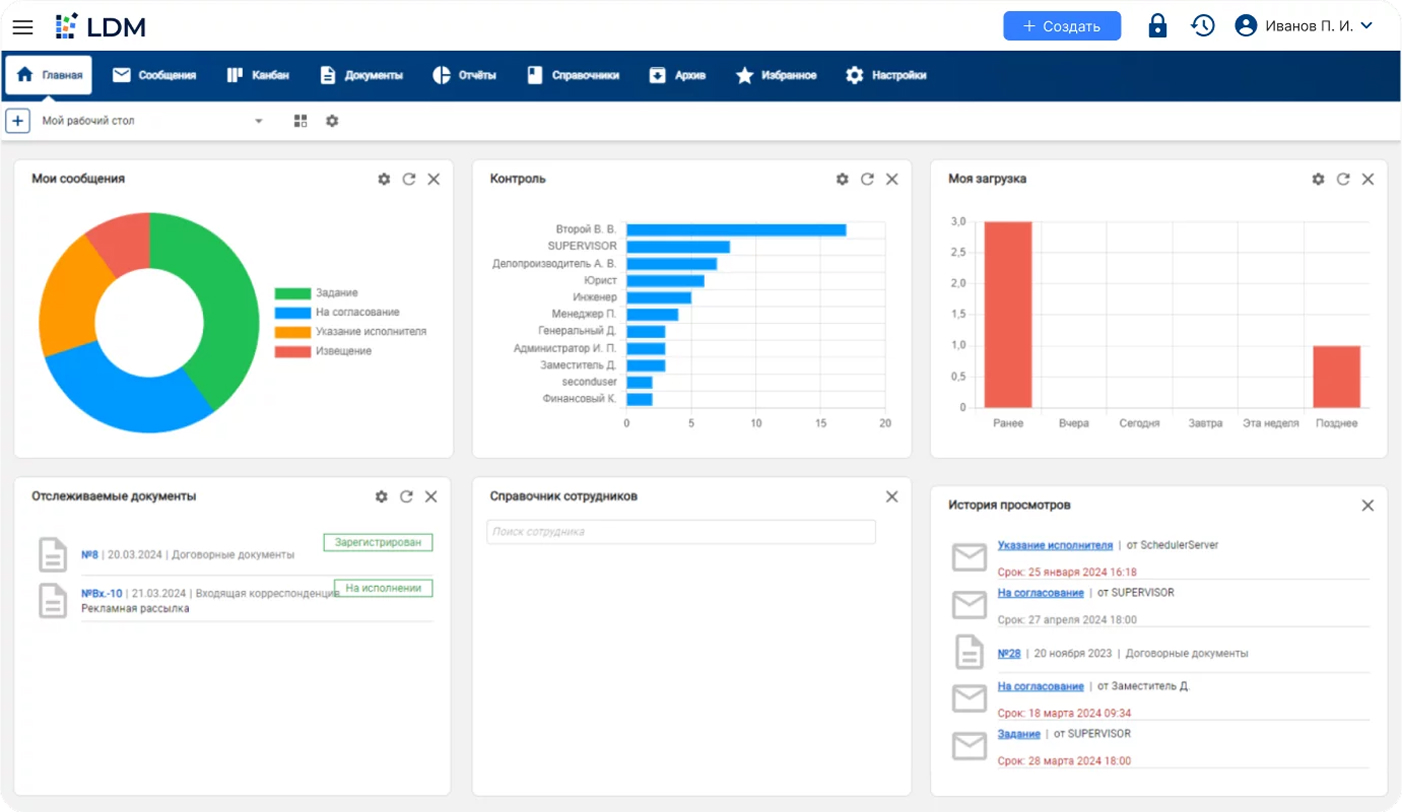This screenshot has height=812, width=1402.
Task: Open the Иванов П. И. user menu
Action: [1304, 26]
